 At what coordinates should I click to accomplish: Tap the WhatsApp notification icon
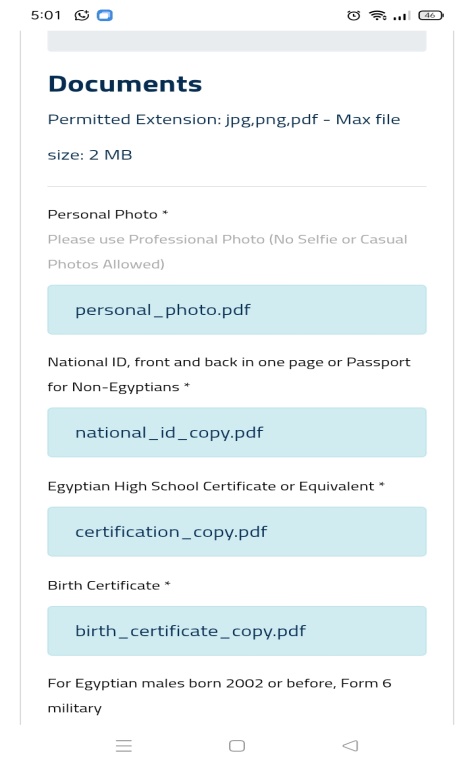tap(82, 15)
